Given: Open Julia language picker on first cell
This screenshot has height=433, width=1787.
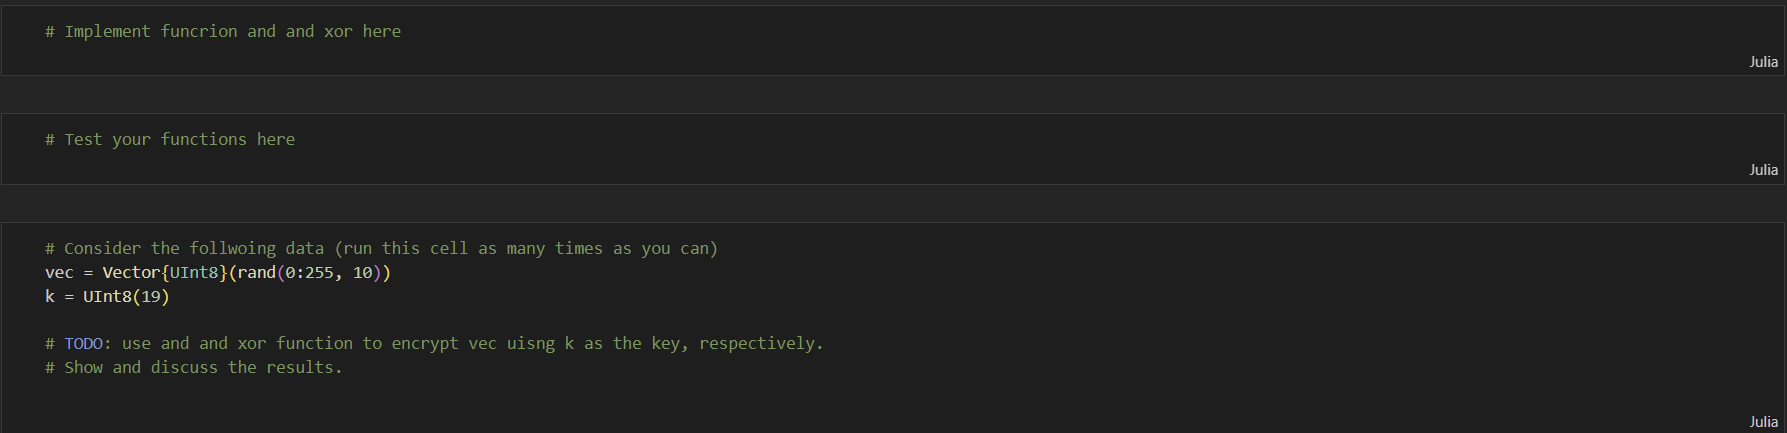Looking at the screenshot, I should tap(1763, 62).
